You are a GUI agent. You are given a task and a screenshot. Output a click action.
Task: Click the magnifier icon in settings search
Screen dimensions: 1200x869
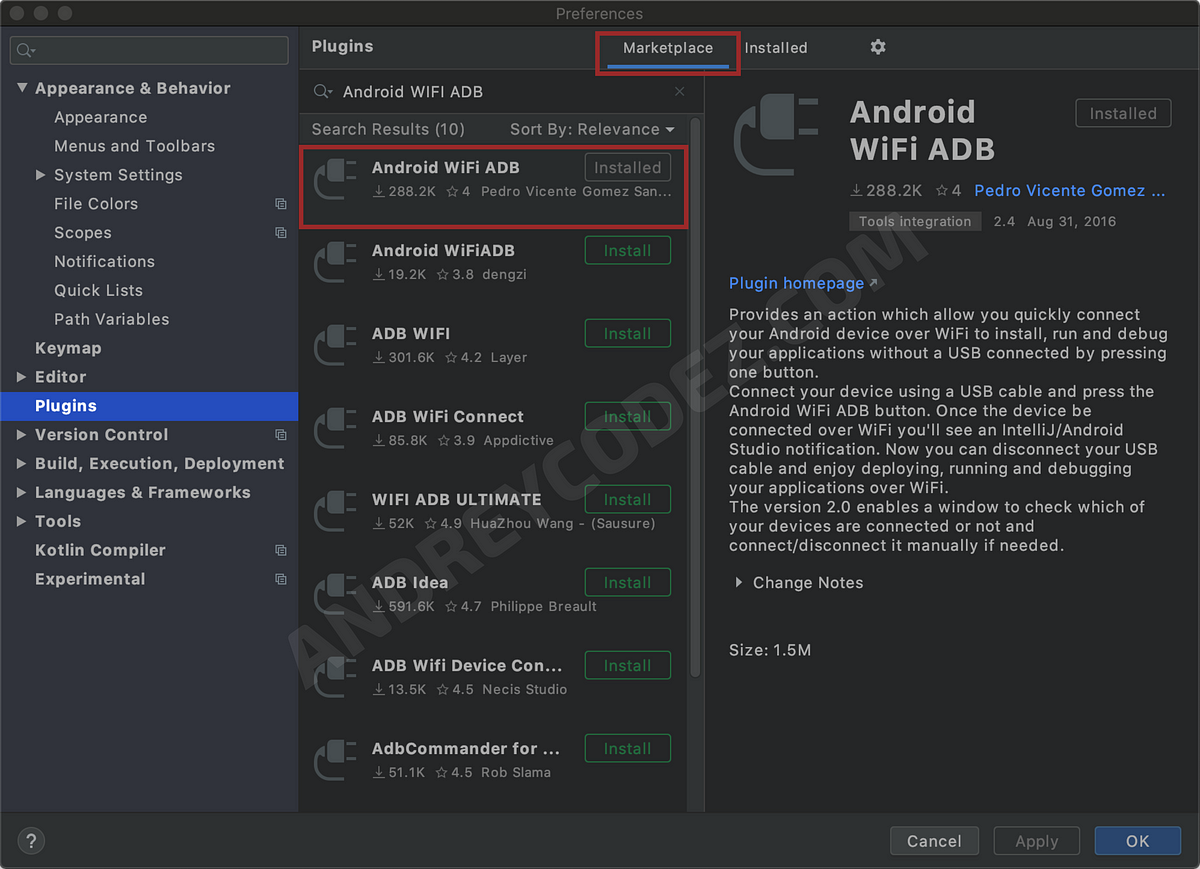click(x=26, y=50)
